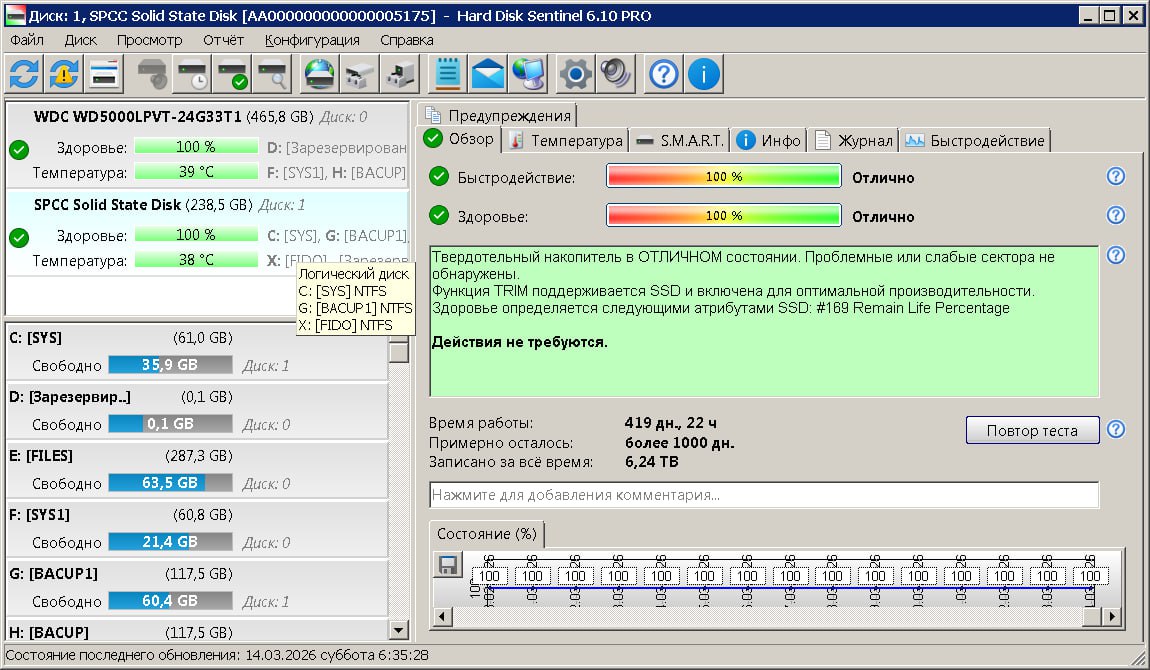Open the report notepad toolbar icon

click(x=447, y=75)
